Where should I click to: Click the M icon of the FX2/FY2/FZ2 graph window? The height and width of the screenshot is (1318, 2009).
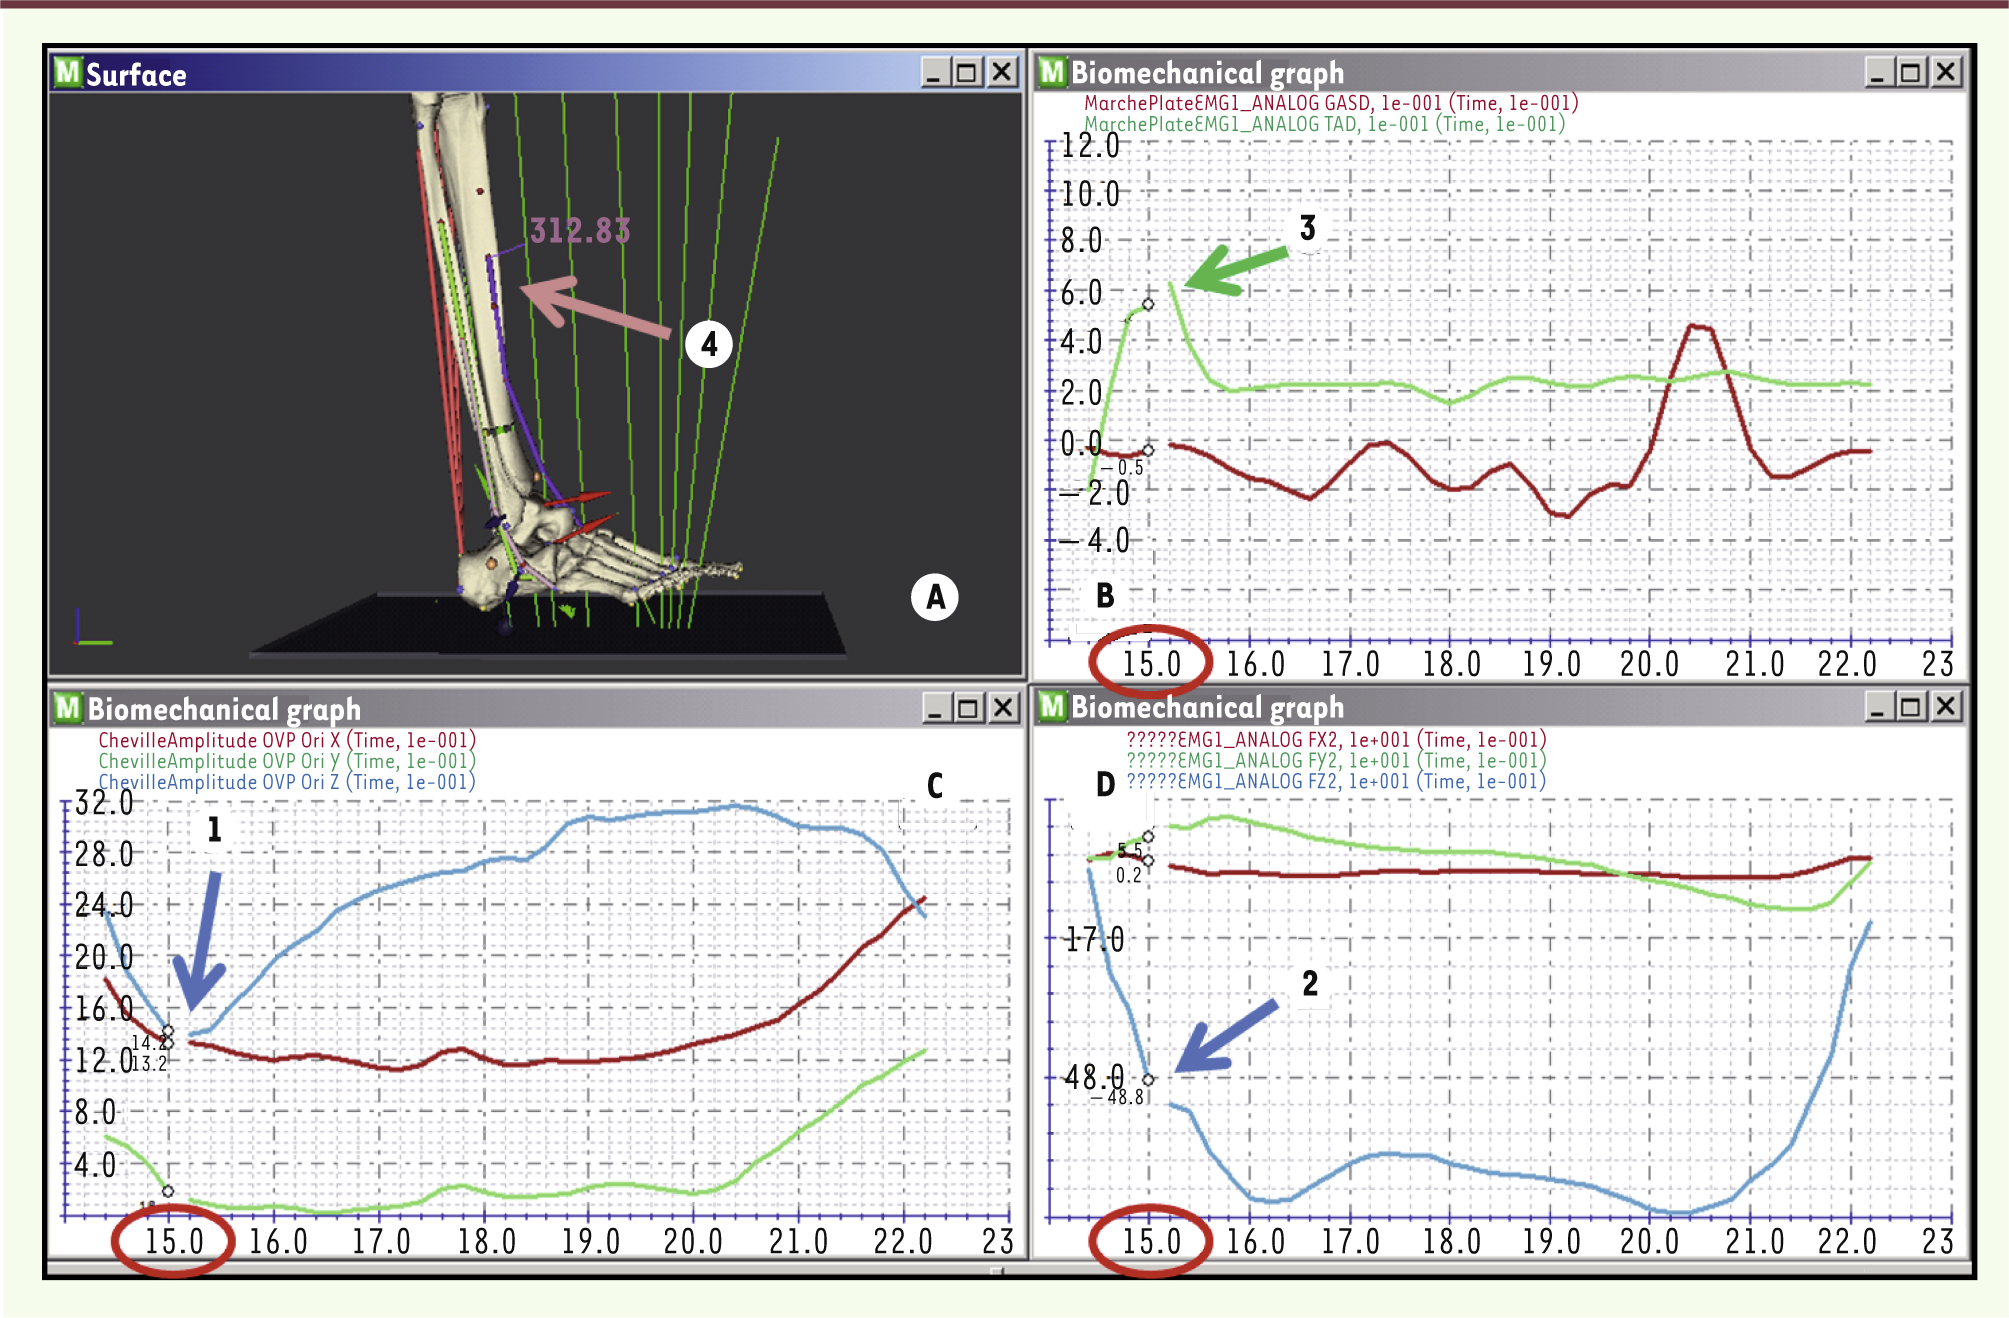(x=1052, y=706)
